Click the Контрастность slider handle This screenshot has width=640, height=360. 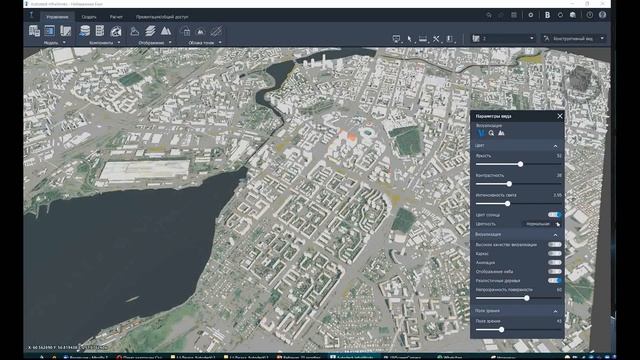tap(509, 184)
